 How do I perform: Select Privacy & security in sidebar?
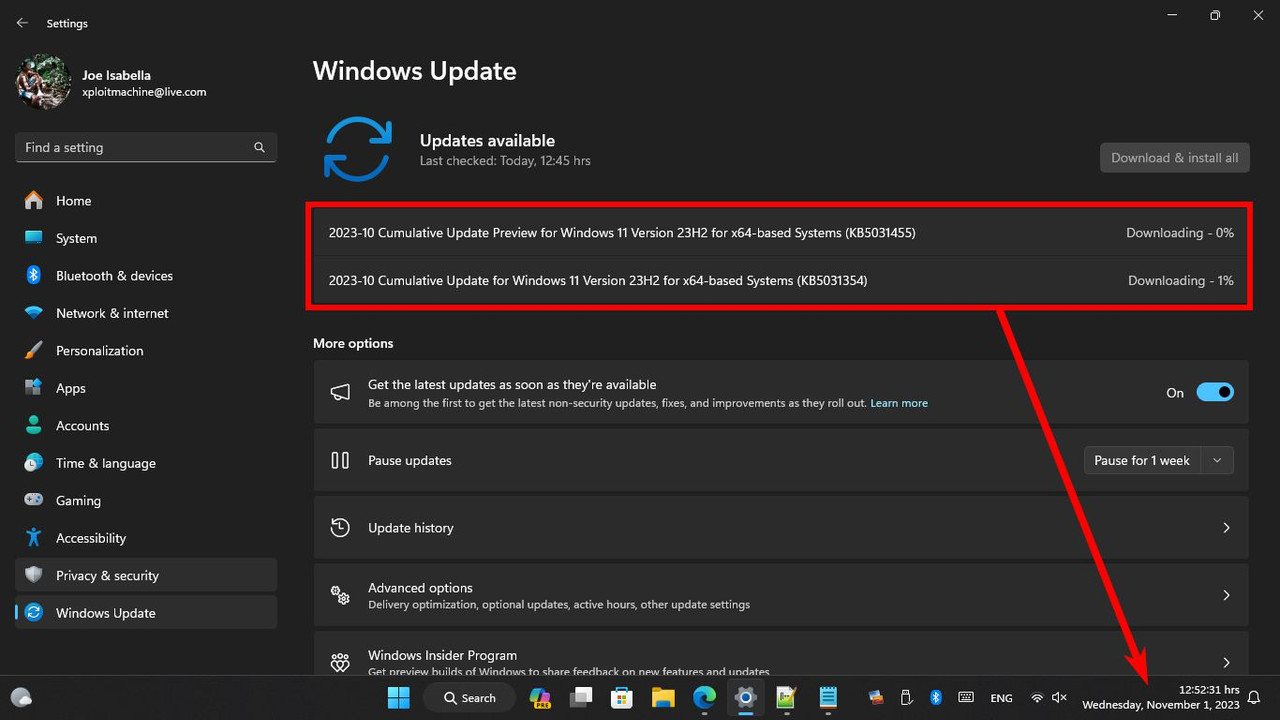pos(146,575)
